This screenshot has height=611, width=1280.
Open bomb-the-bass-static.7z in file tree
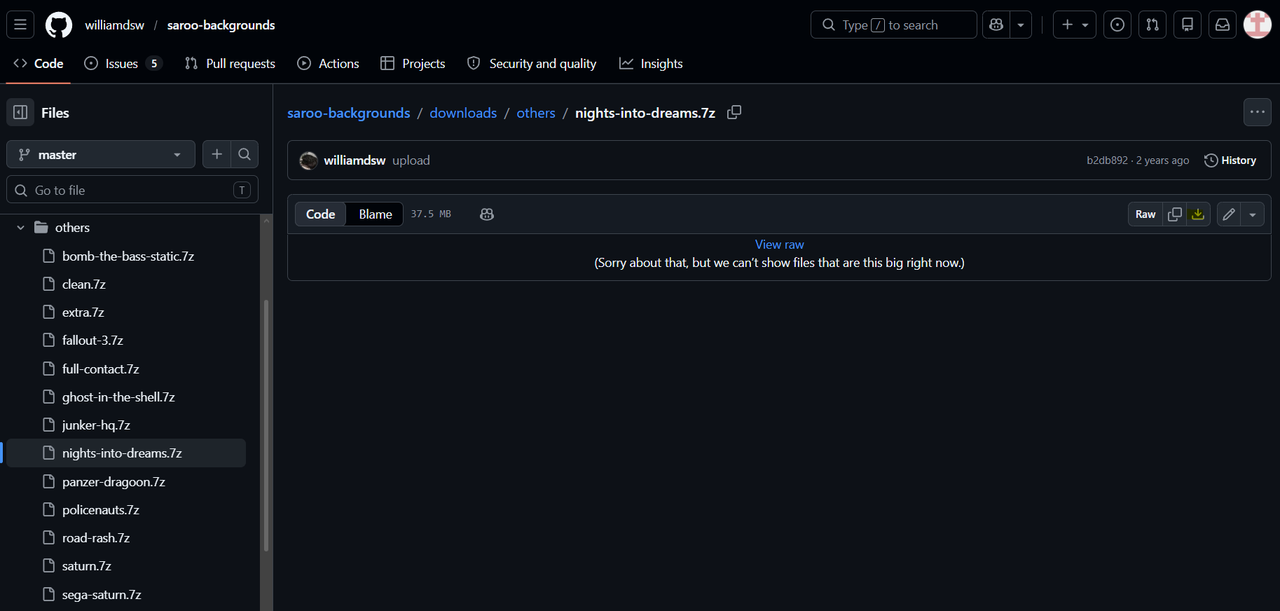click(x=128, y=256)
